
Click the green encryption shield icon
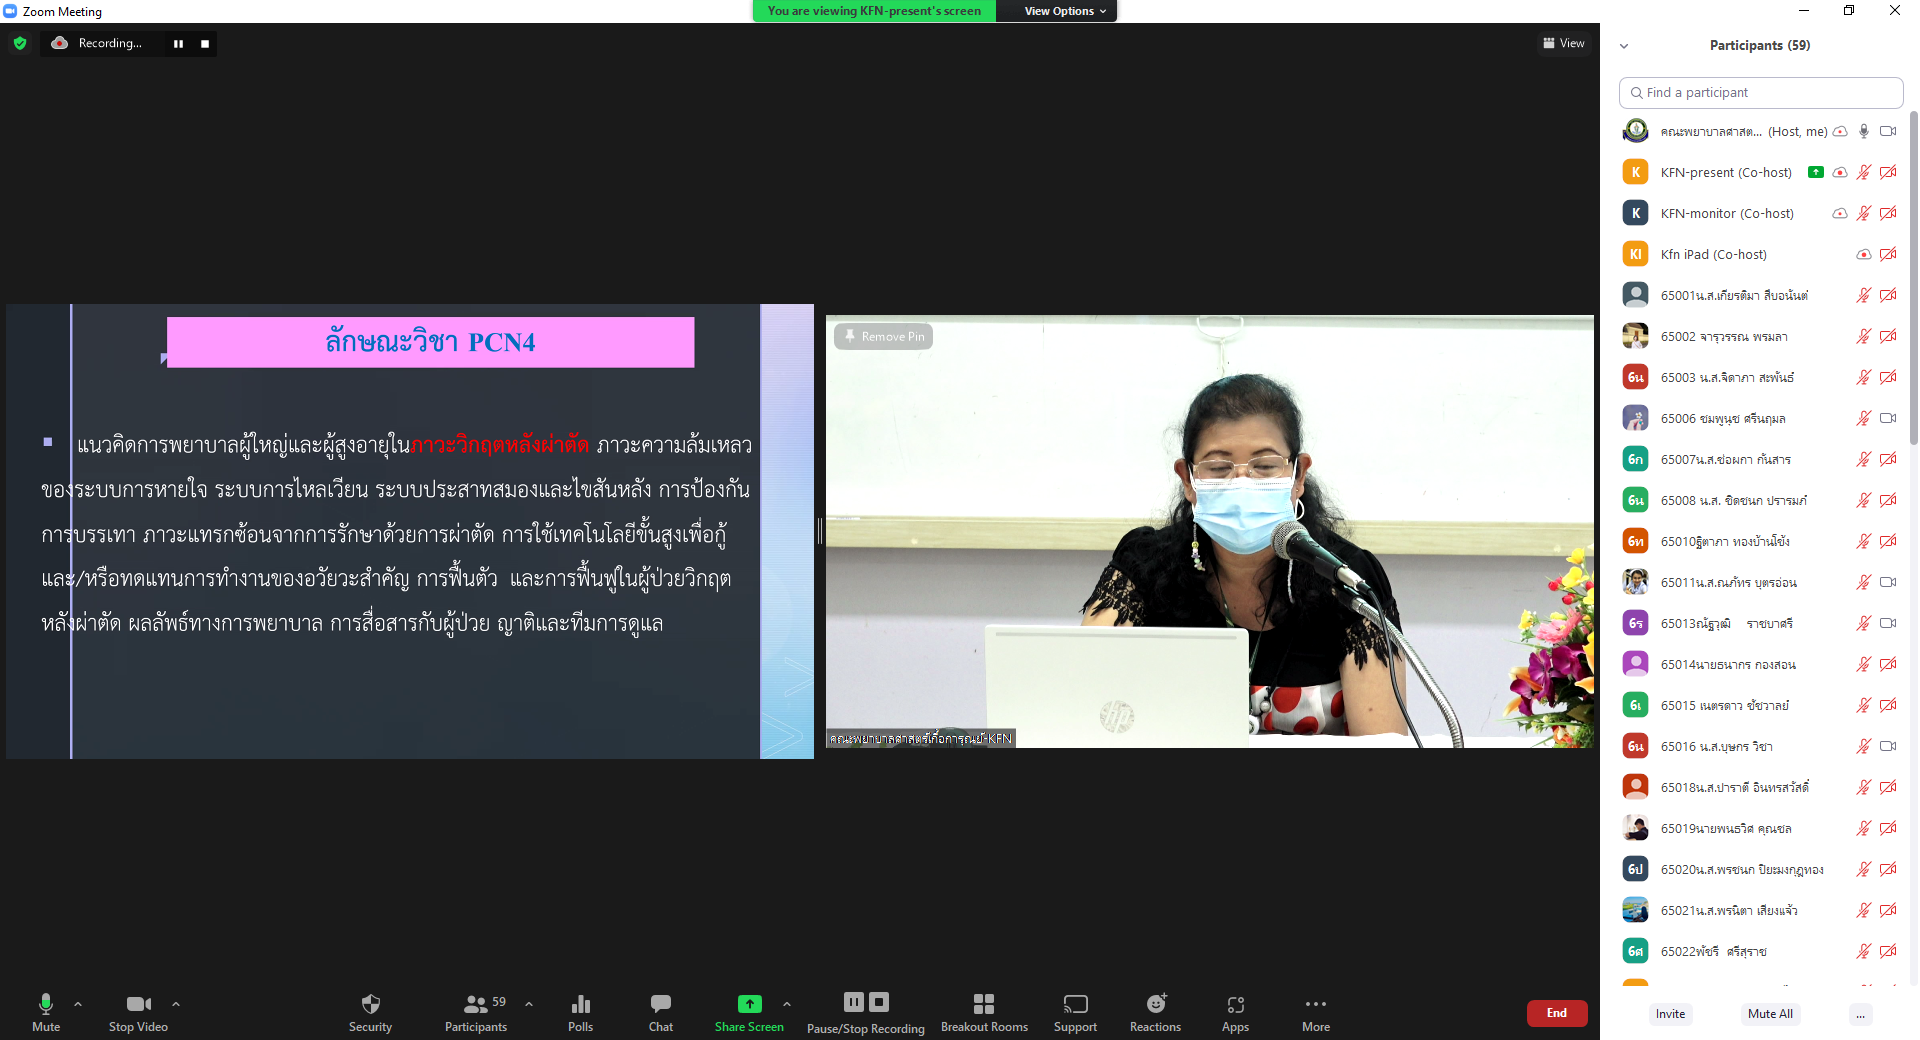[x=20, y=43]
